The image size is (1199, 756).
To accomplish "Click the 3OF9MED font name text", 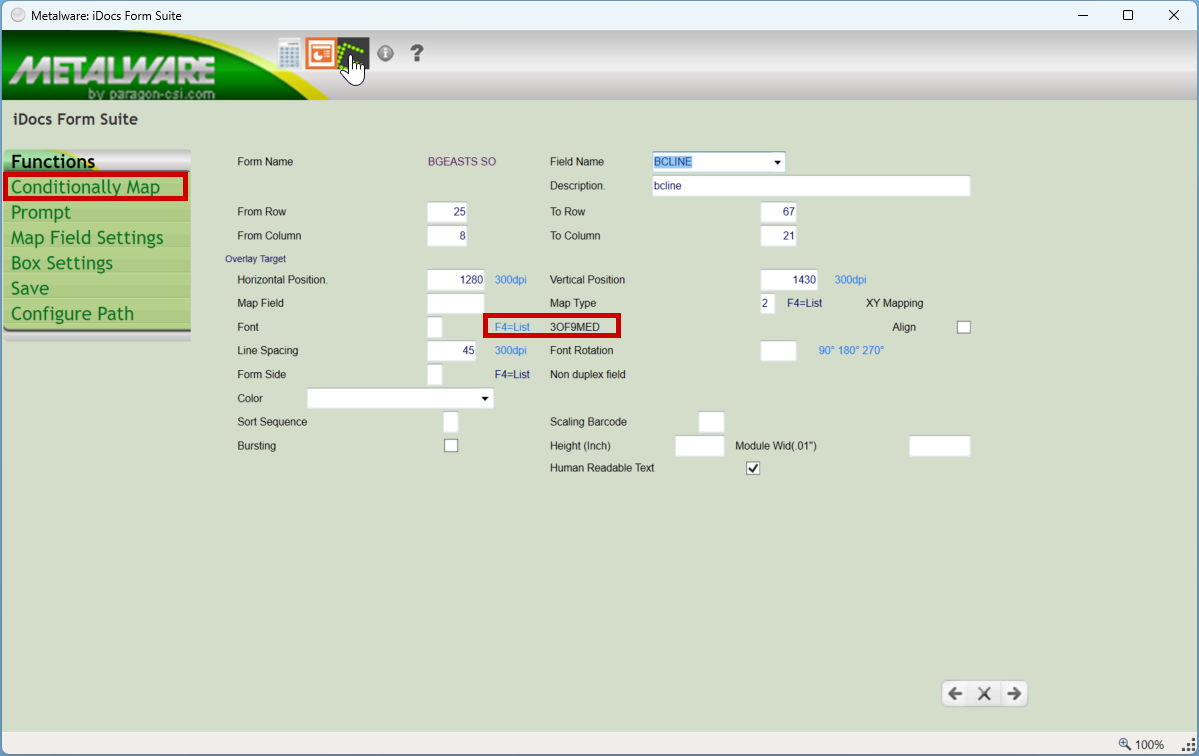I will [575, 327].
